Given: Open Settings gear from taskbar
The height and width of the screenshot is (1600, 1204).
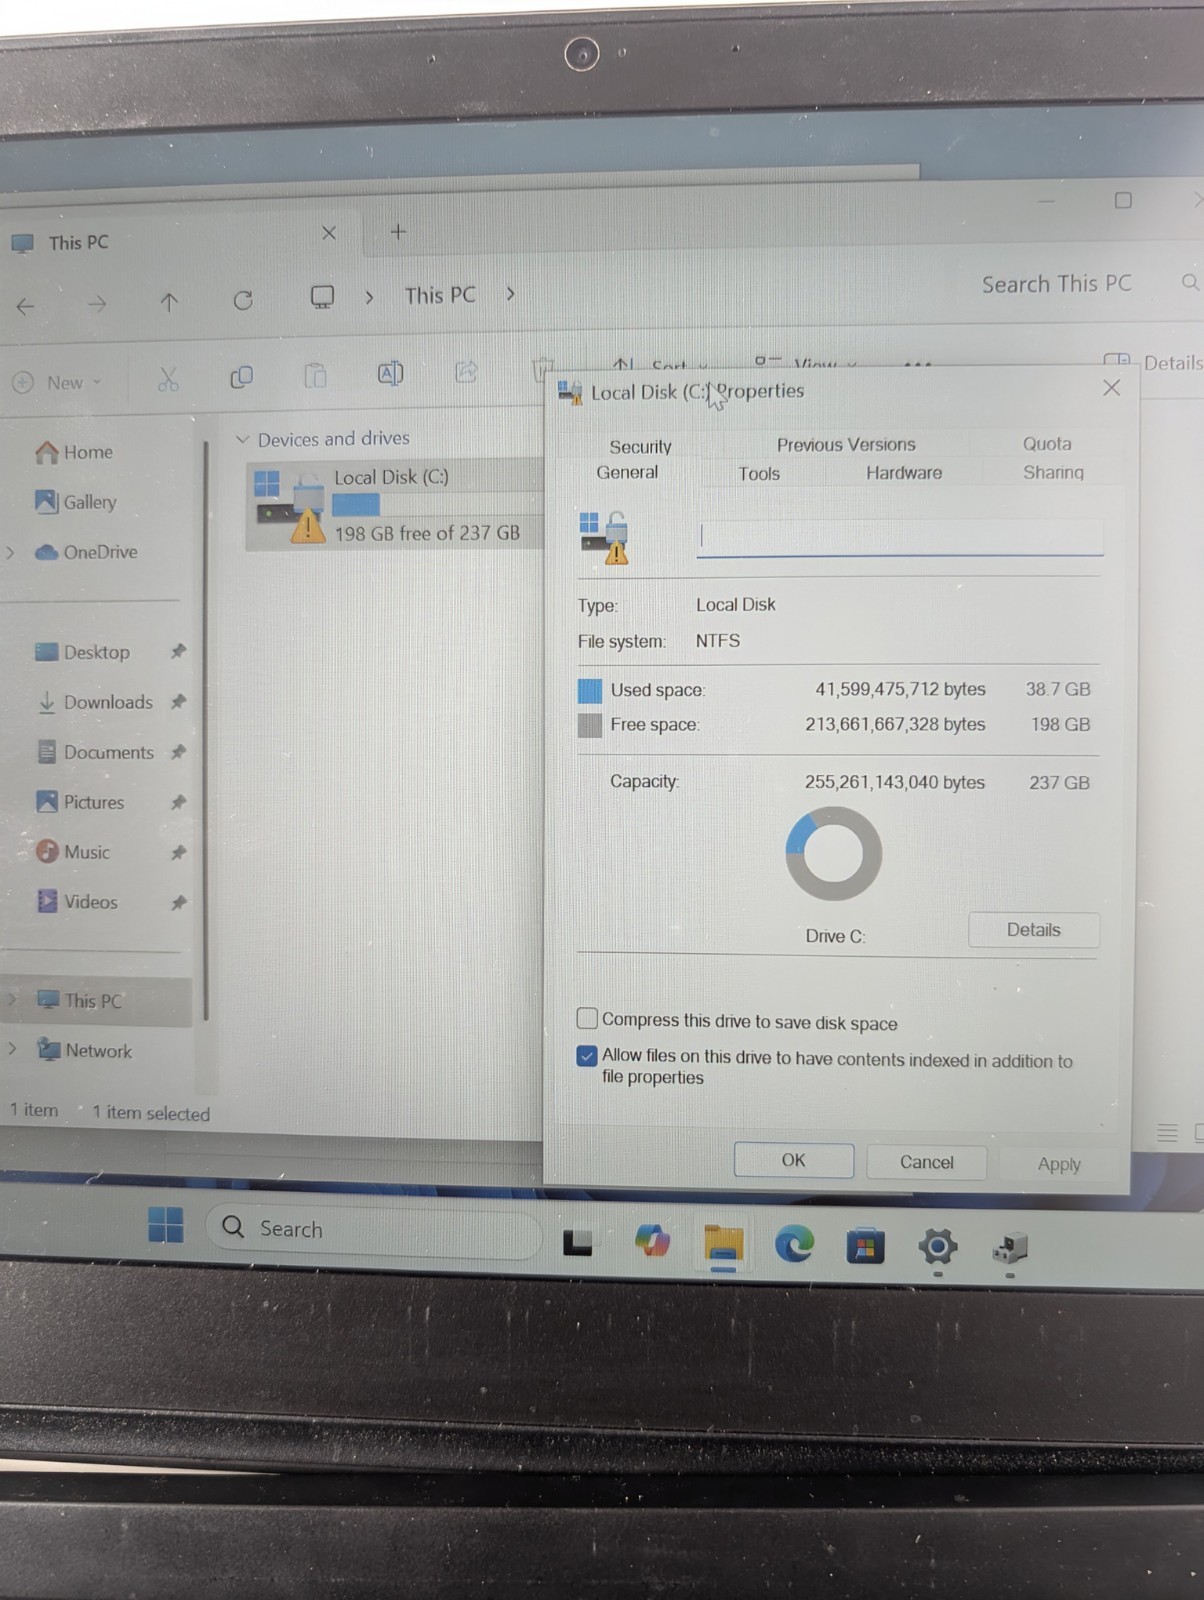Looking at the screenshot, I should coord(937,1246).
